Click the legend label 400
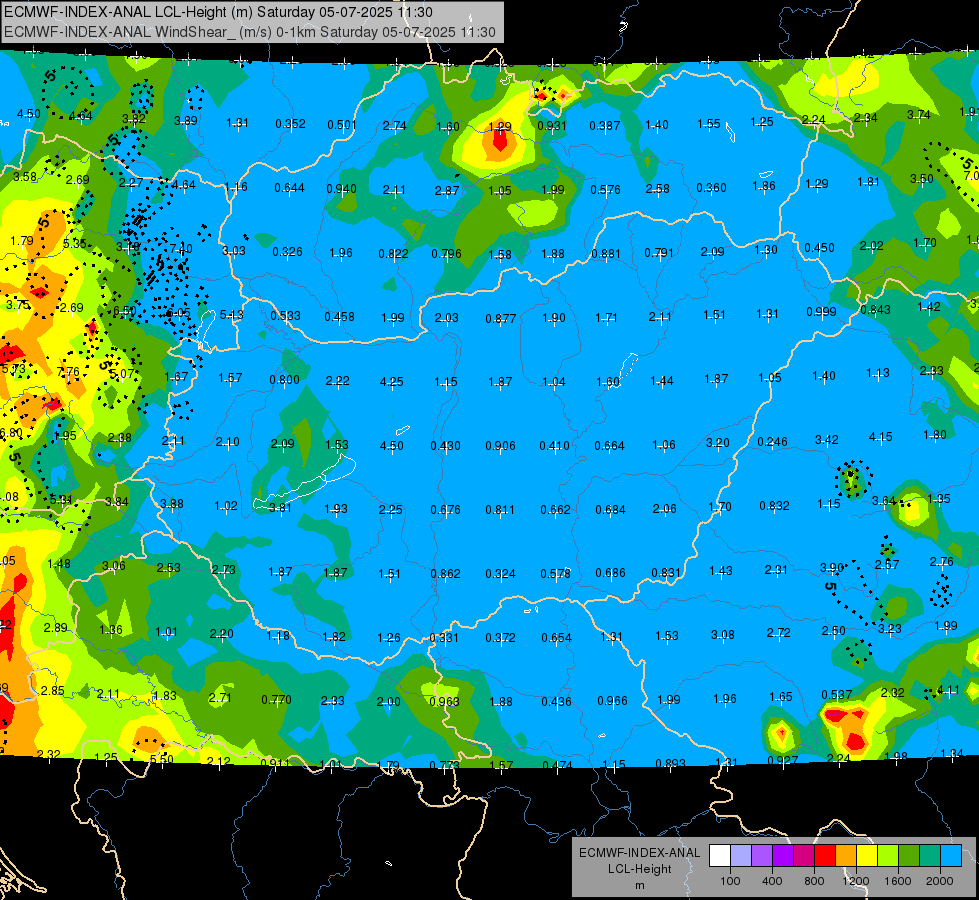 point(772,881)
